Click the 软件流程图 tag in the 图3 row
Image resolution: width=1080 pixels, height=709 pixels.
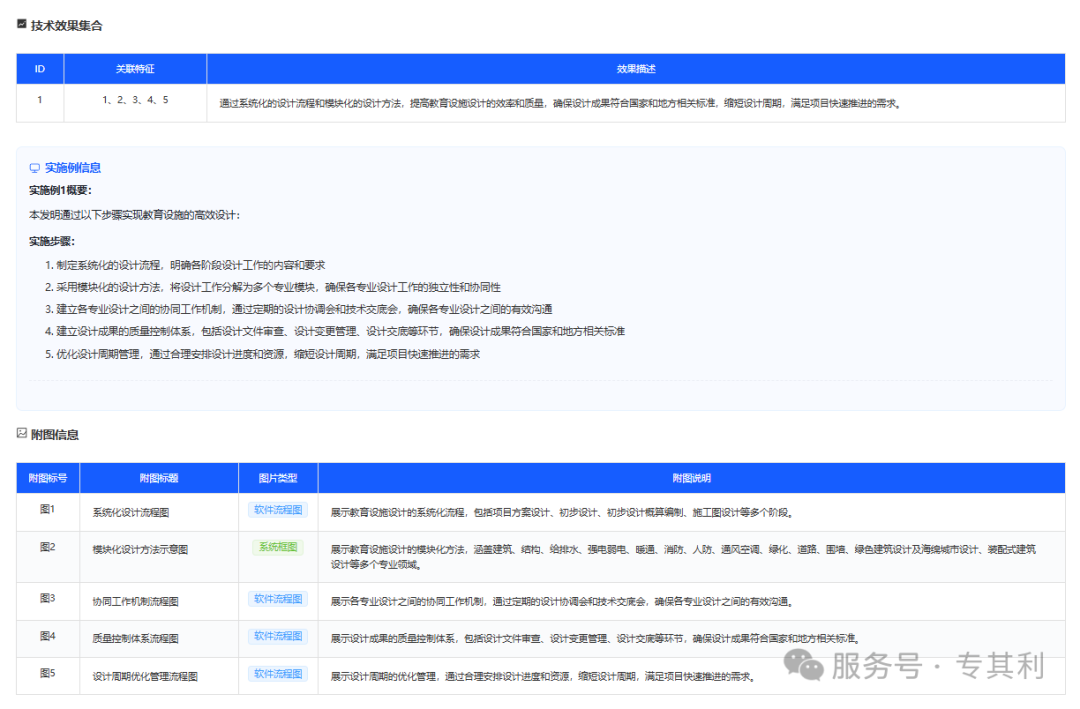click(278, 599)
